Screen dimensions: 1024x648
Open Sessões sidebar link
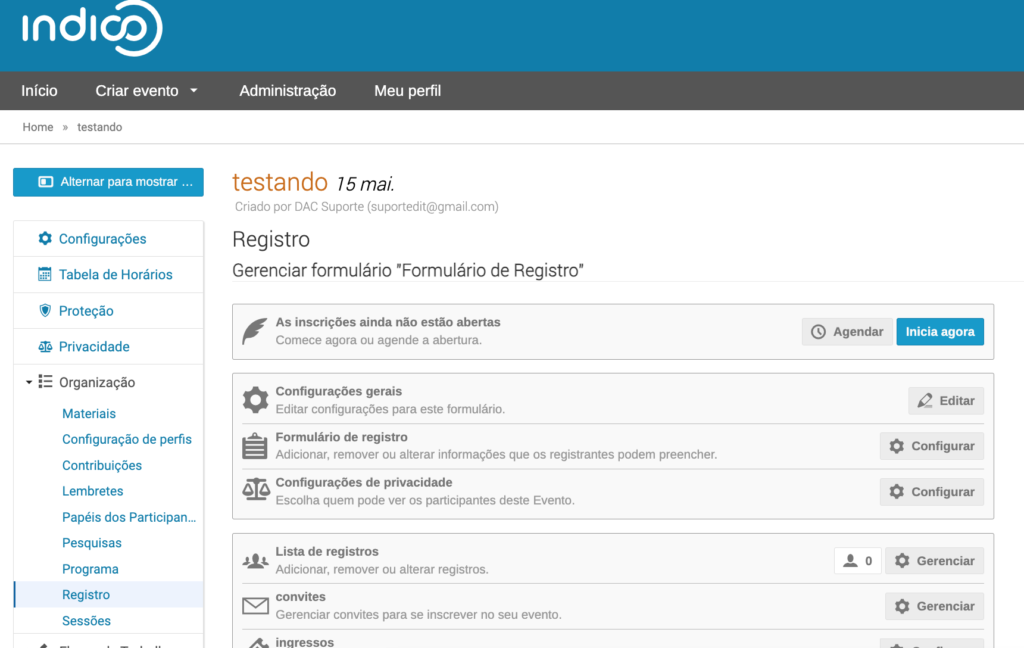pos(86,621)
